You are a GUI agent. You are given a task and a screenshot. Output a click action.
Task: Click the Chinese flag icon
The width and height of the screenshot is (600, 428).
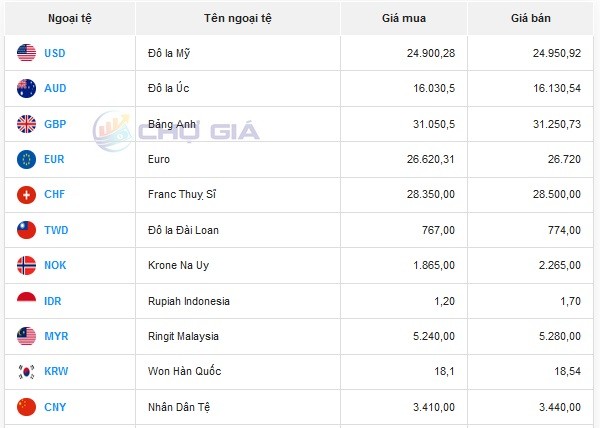(x=27, y=407)
